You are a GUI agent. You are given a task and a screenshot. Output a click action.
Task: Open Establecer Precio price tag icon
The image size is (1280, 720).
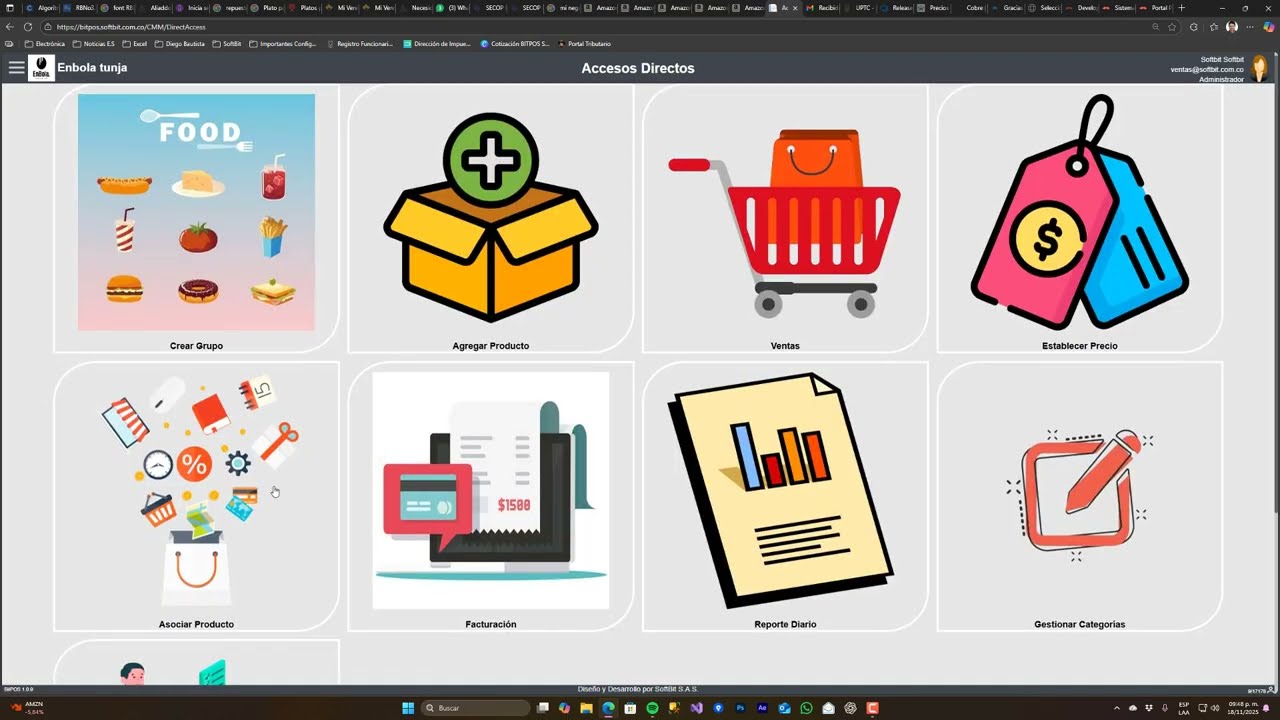tap(1080, 212)
